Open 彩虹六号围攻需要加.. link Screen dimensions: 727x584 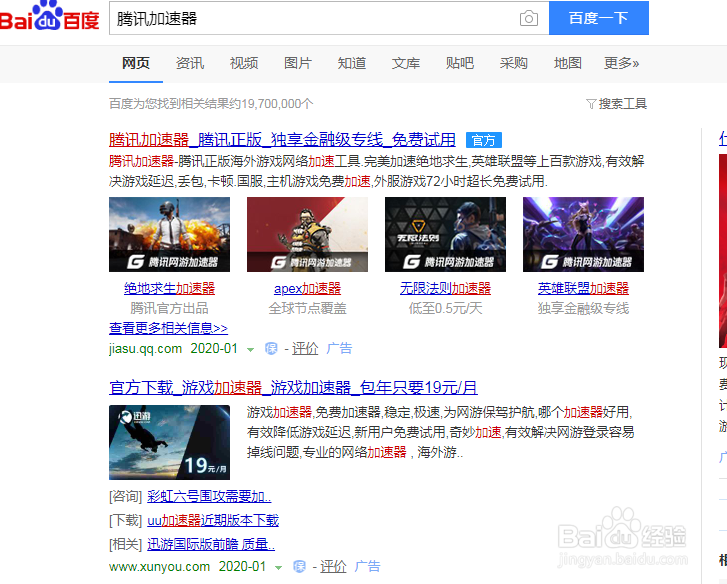coord(209,496)
